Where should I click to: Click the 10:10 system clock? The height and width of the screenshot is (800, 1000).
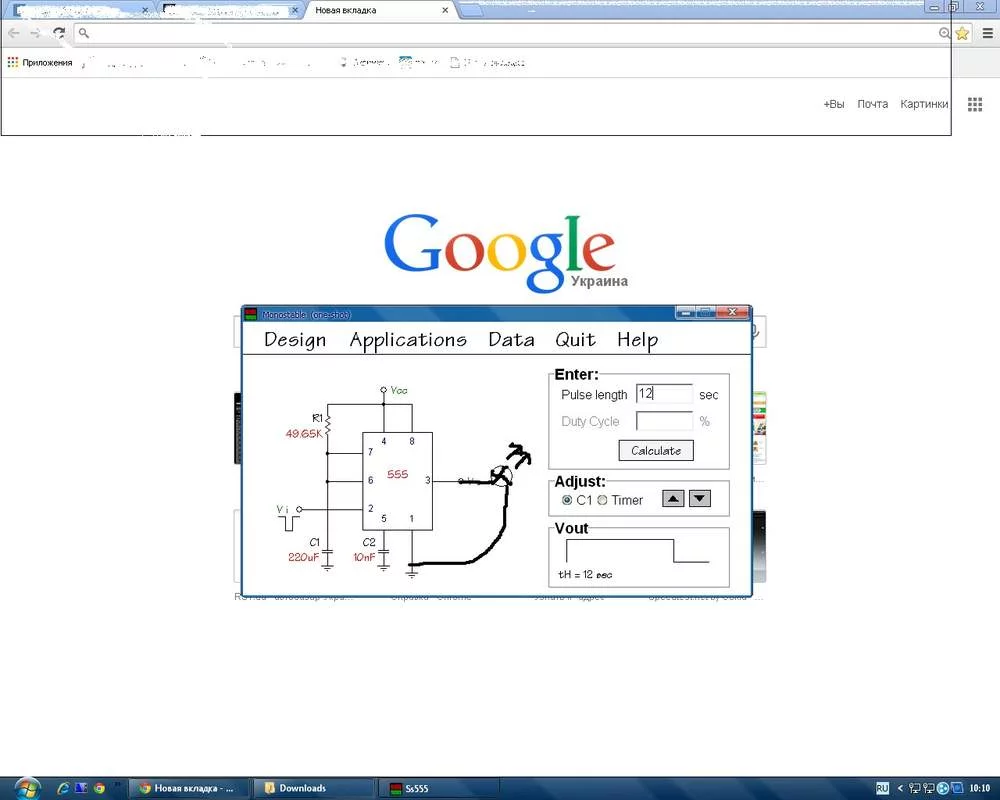click(x=980, y=789)
